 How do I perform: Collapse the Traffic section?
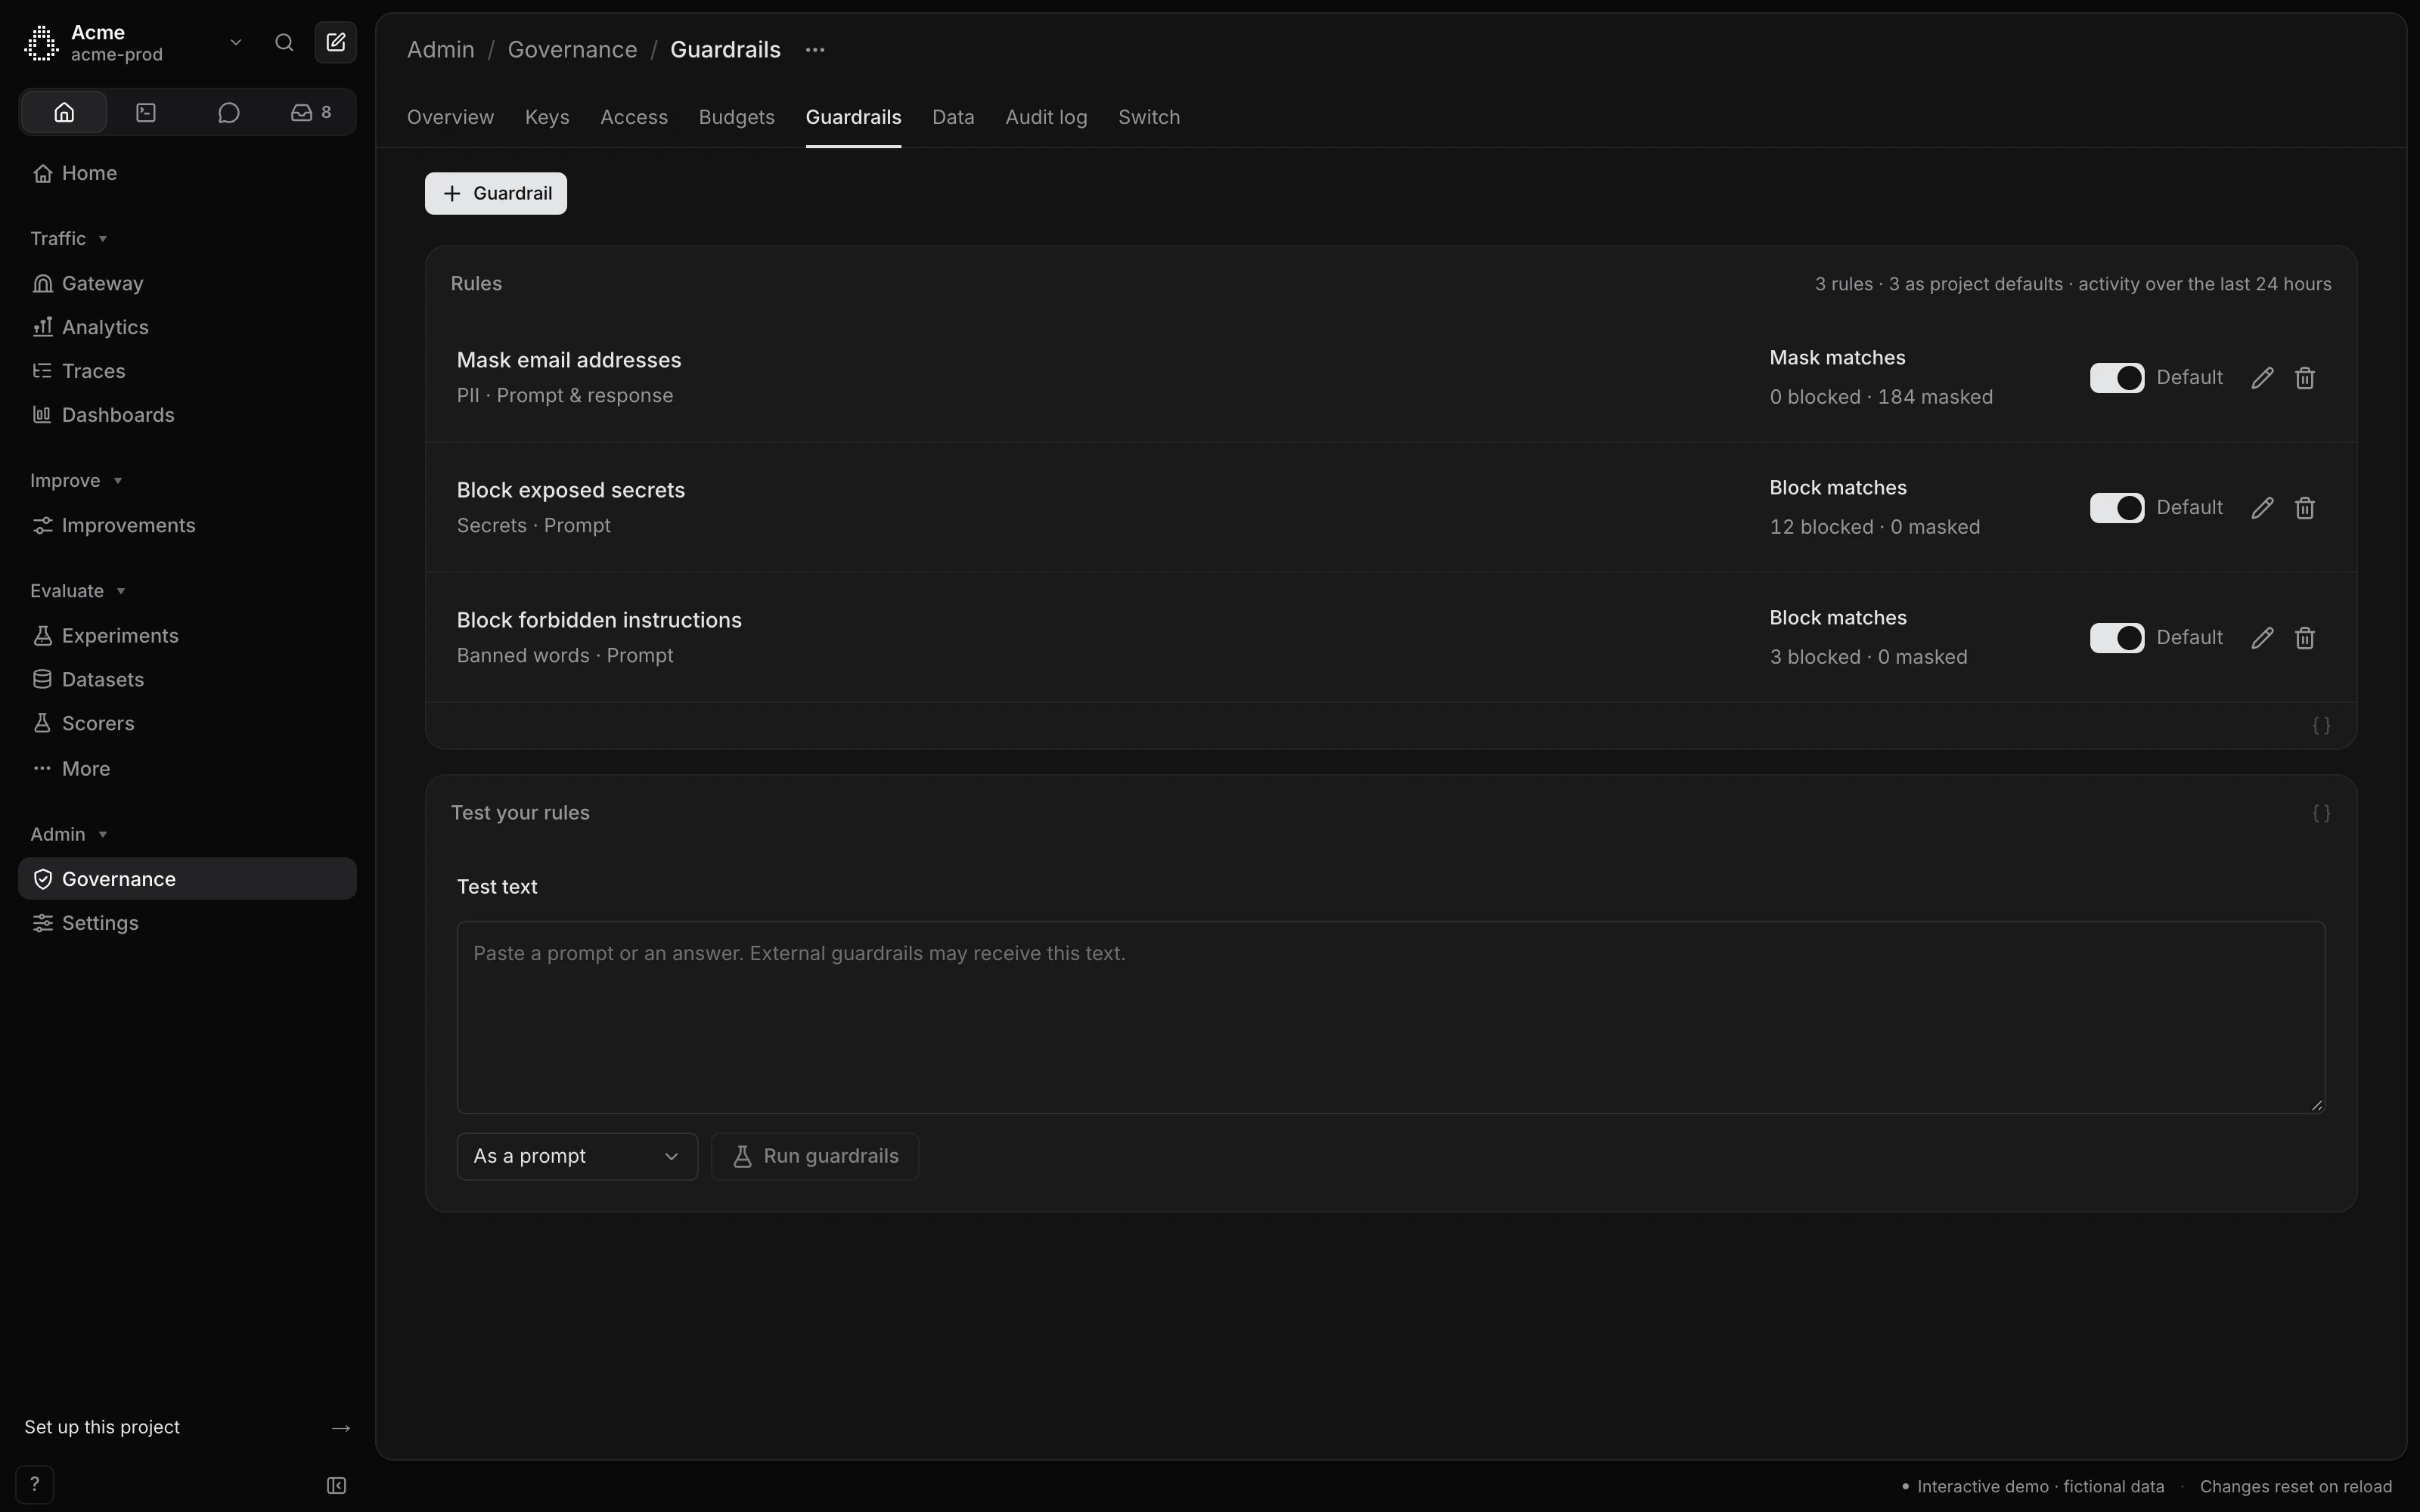tap(68, 238)
